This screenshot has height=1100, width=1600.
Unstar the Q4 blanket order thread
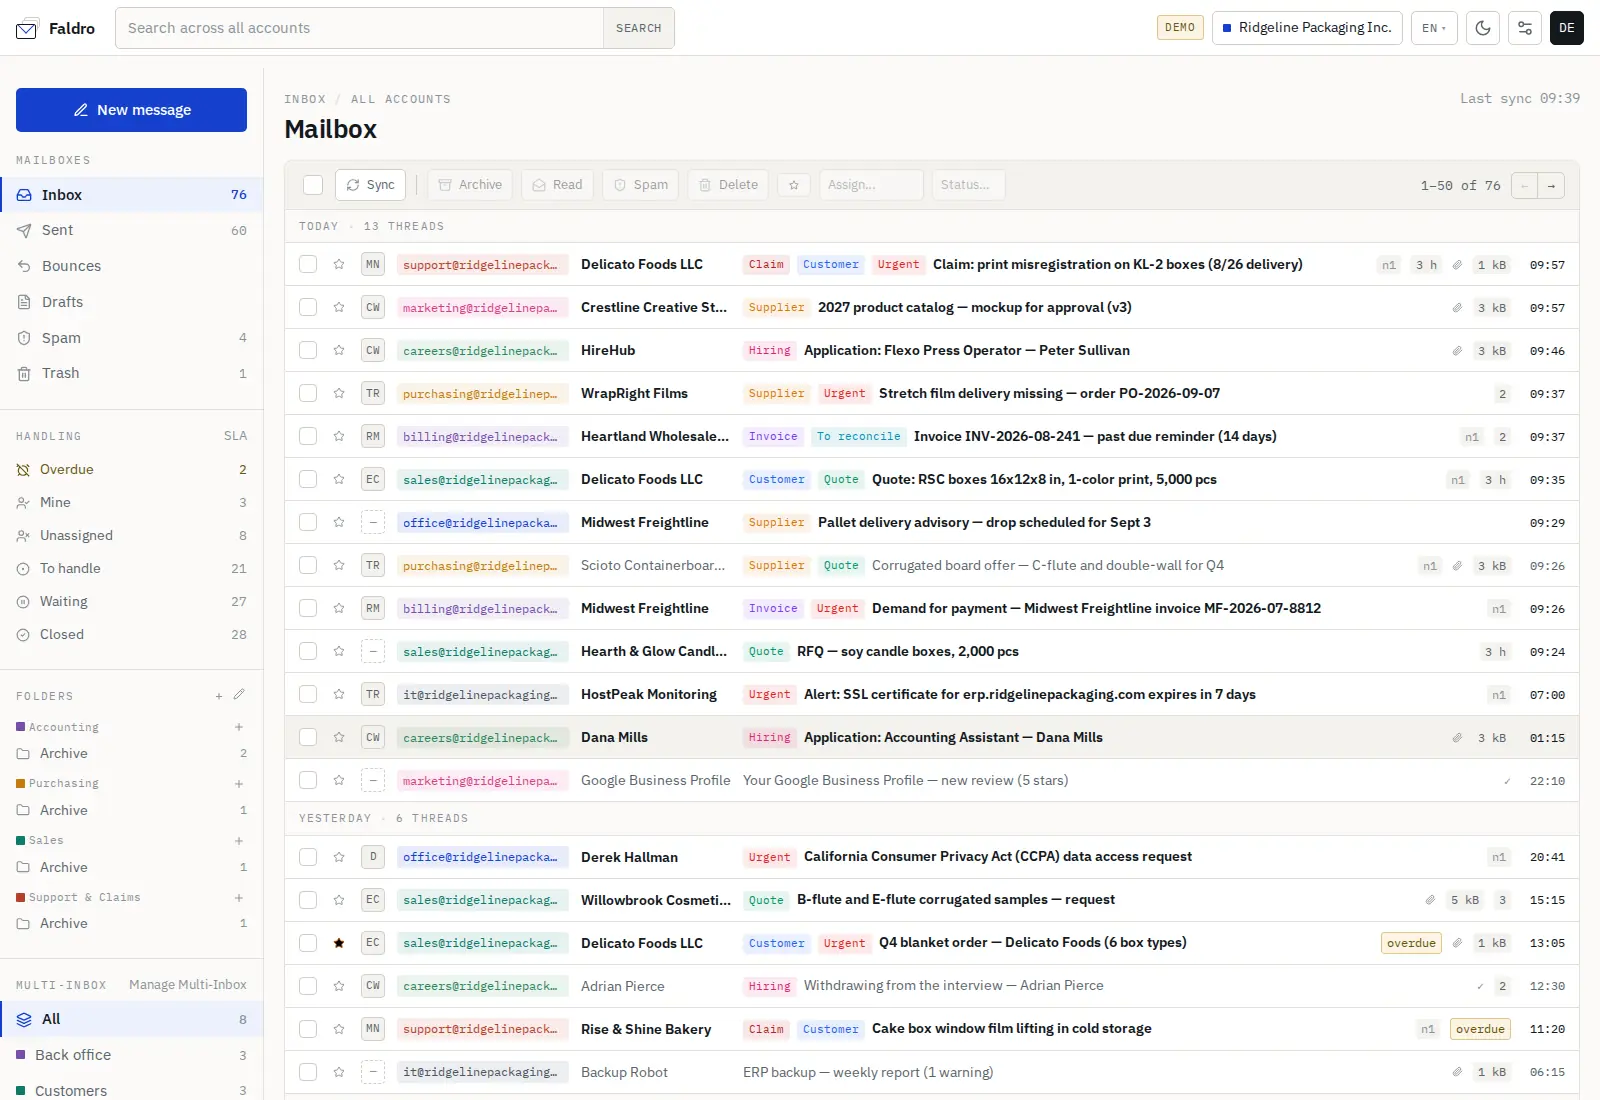click(339, 943)
